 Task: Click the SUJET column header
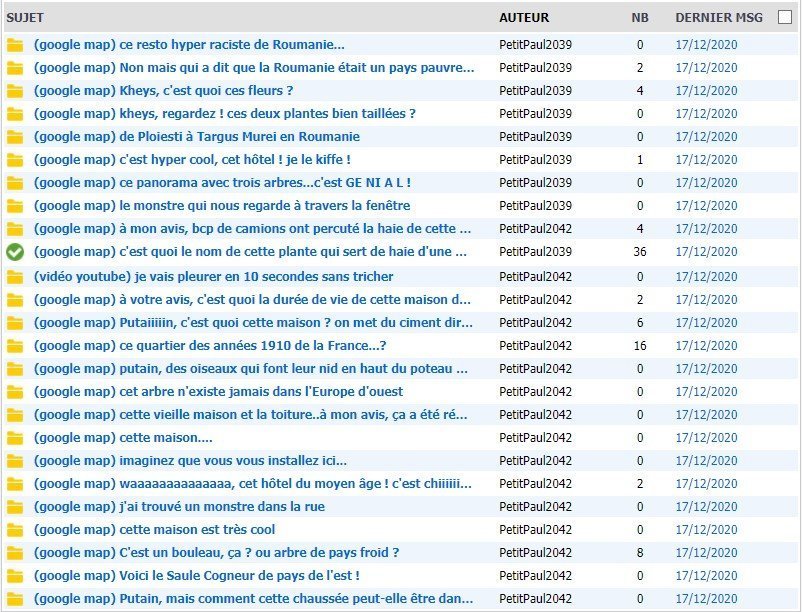tap(25, 17)
